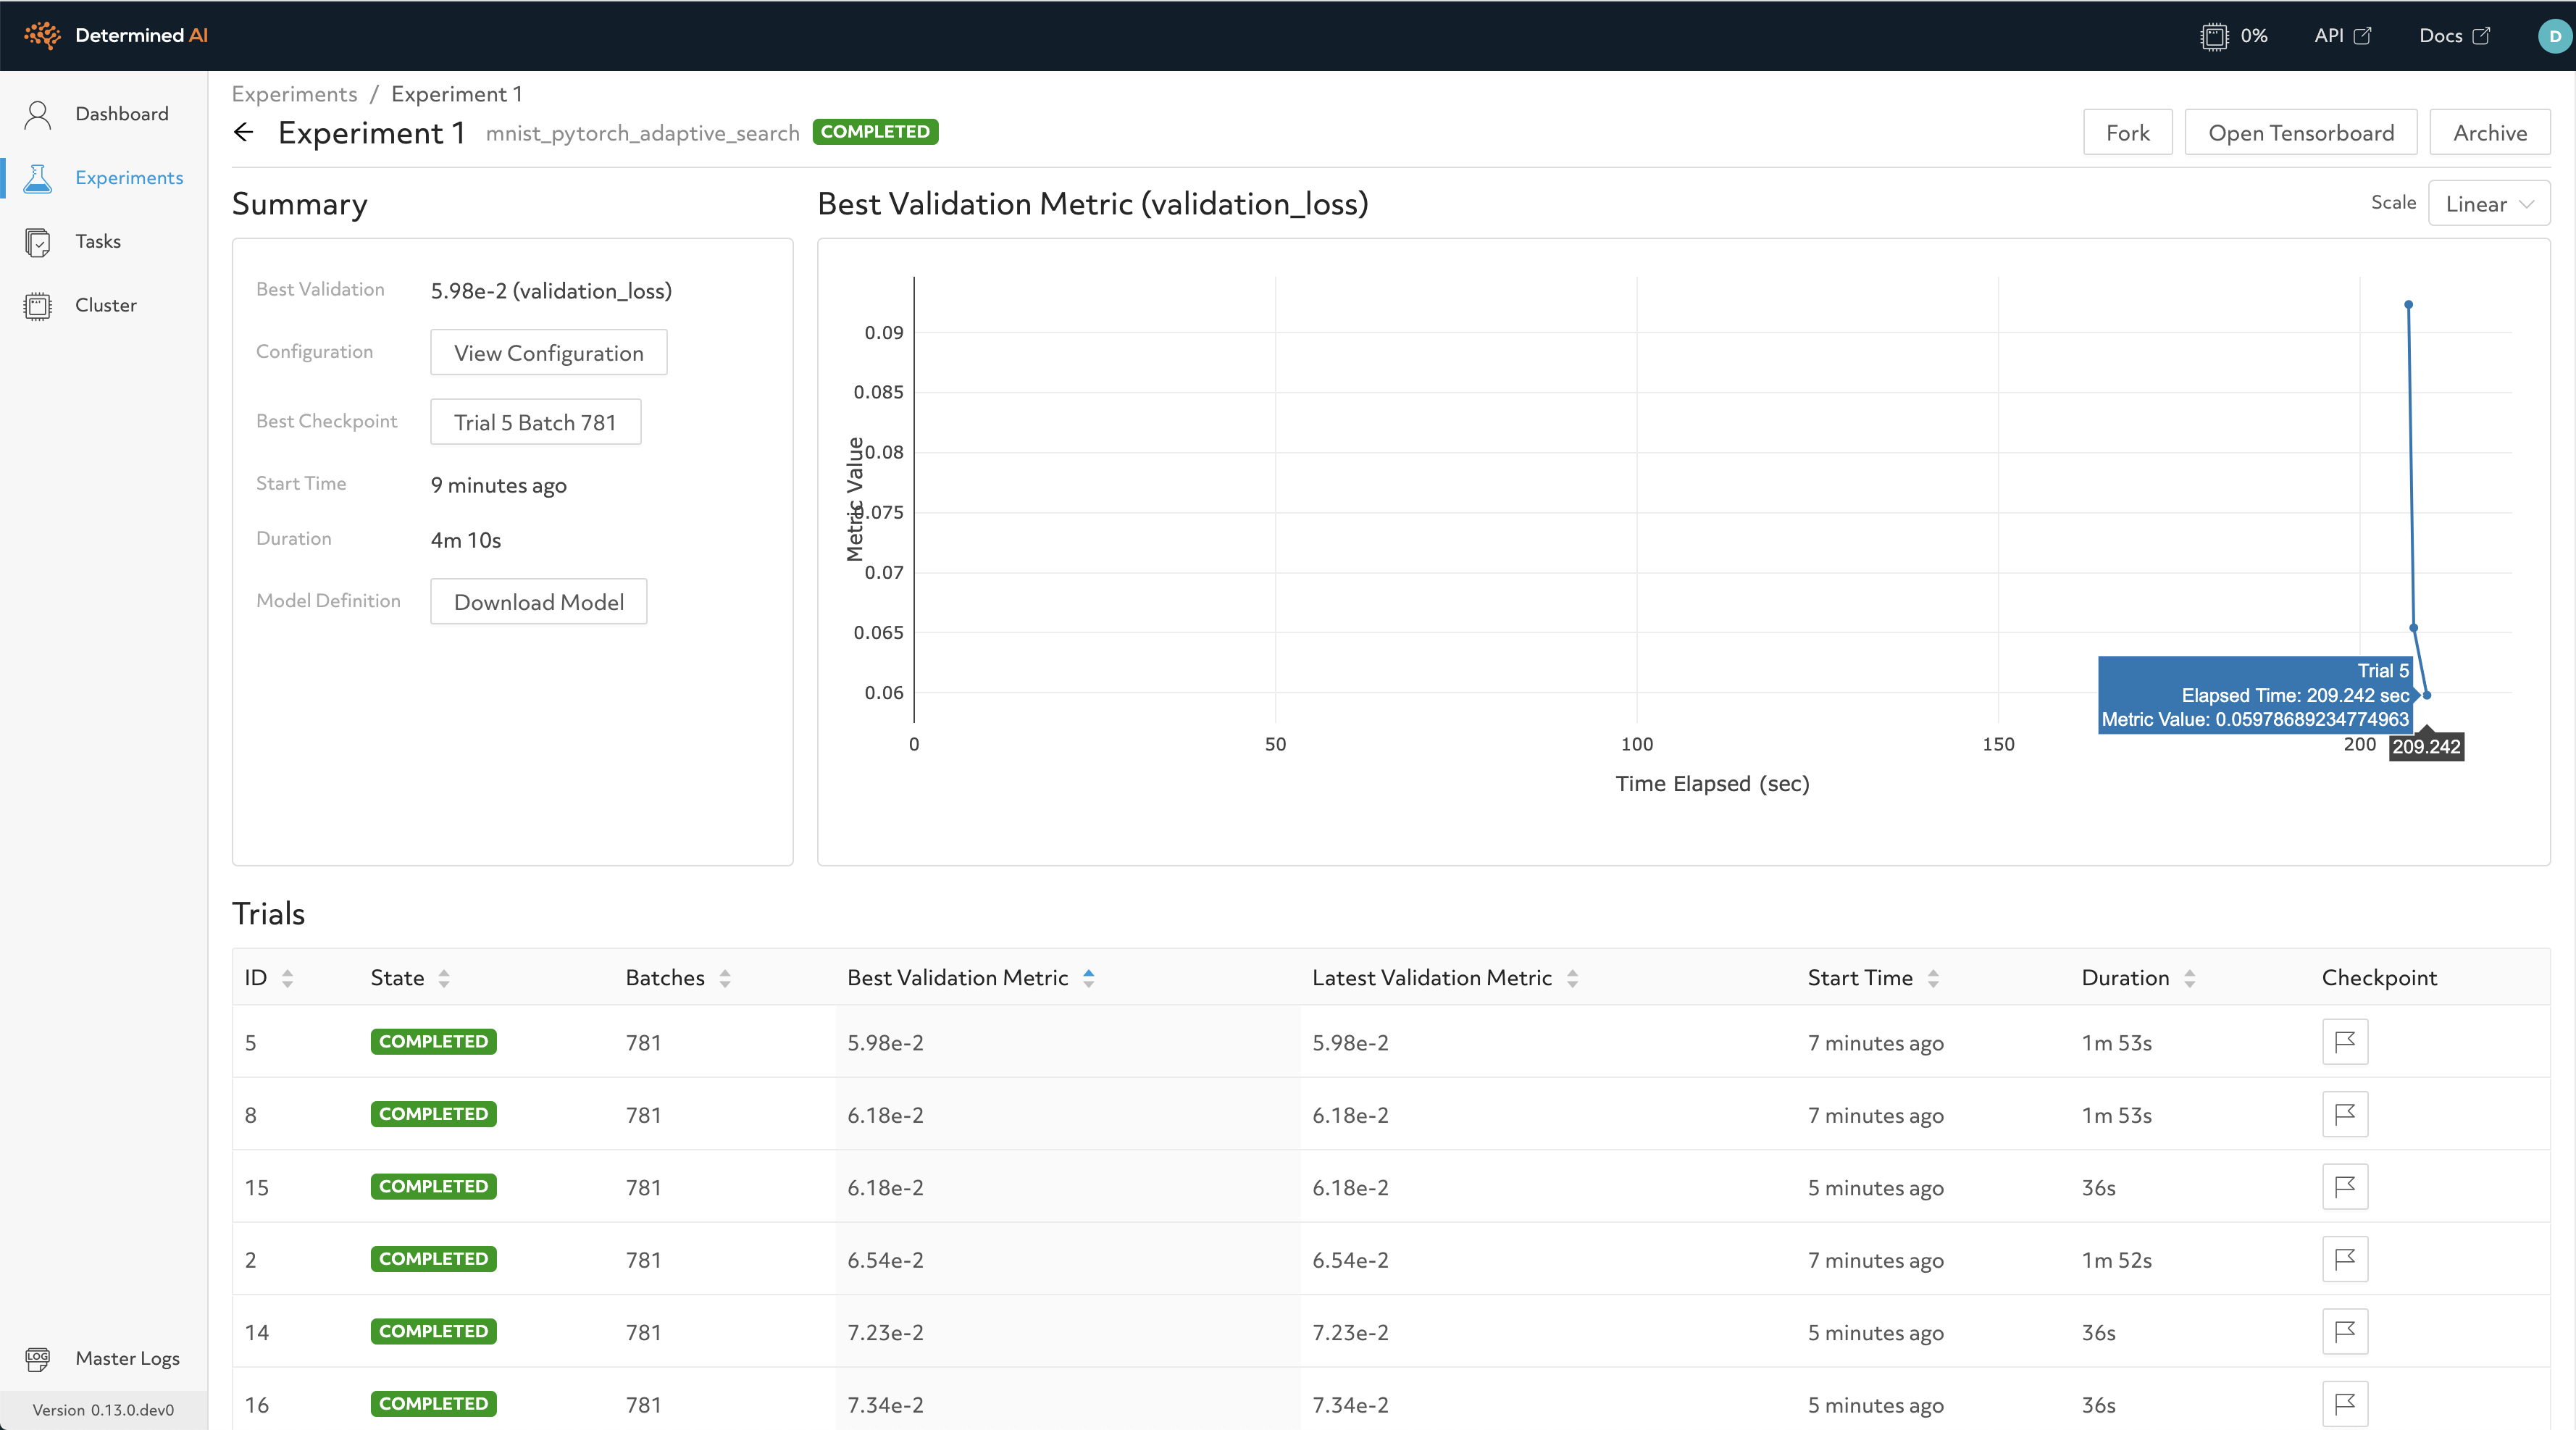Click COMPLETED badge in trial 16 row
Screen dimensions: 2576x1430
(x=433, y=1404)
